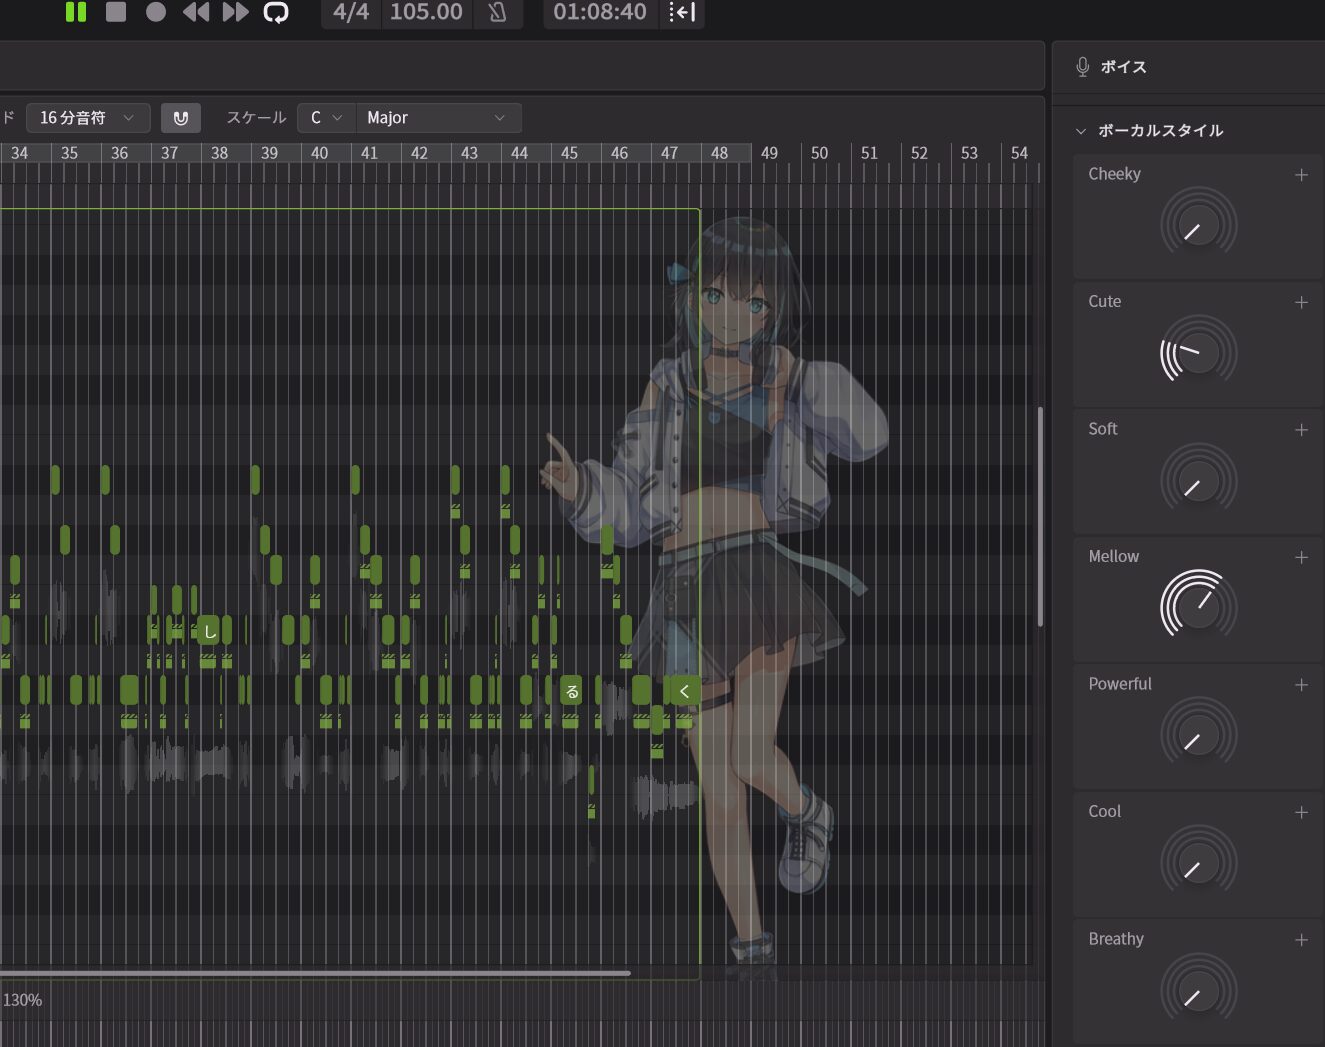Toggle the metronome icon
The height and width of the screenshot is (1047, 1325).
[497, 13]
